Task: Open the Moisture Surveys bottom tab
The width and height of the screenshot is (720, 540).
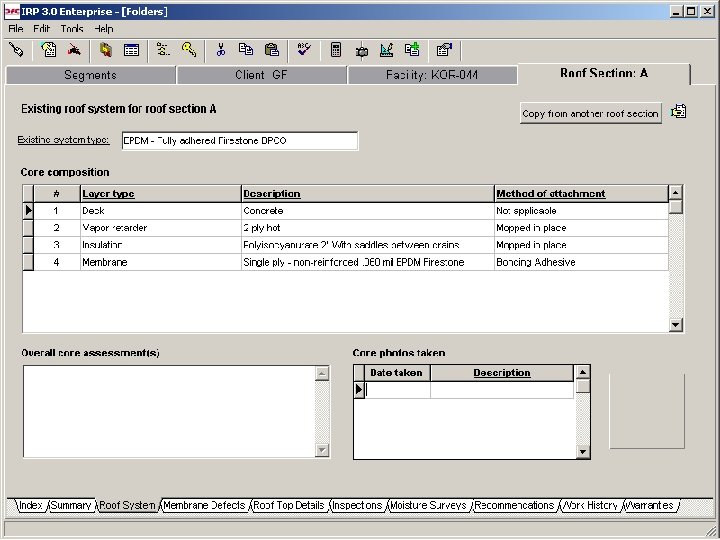Action: [x=428, y=506]
